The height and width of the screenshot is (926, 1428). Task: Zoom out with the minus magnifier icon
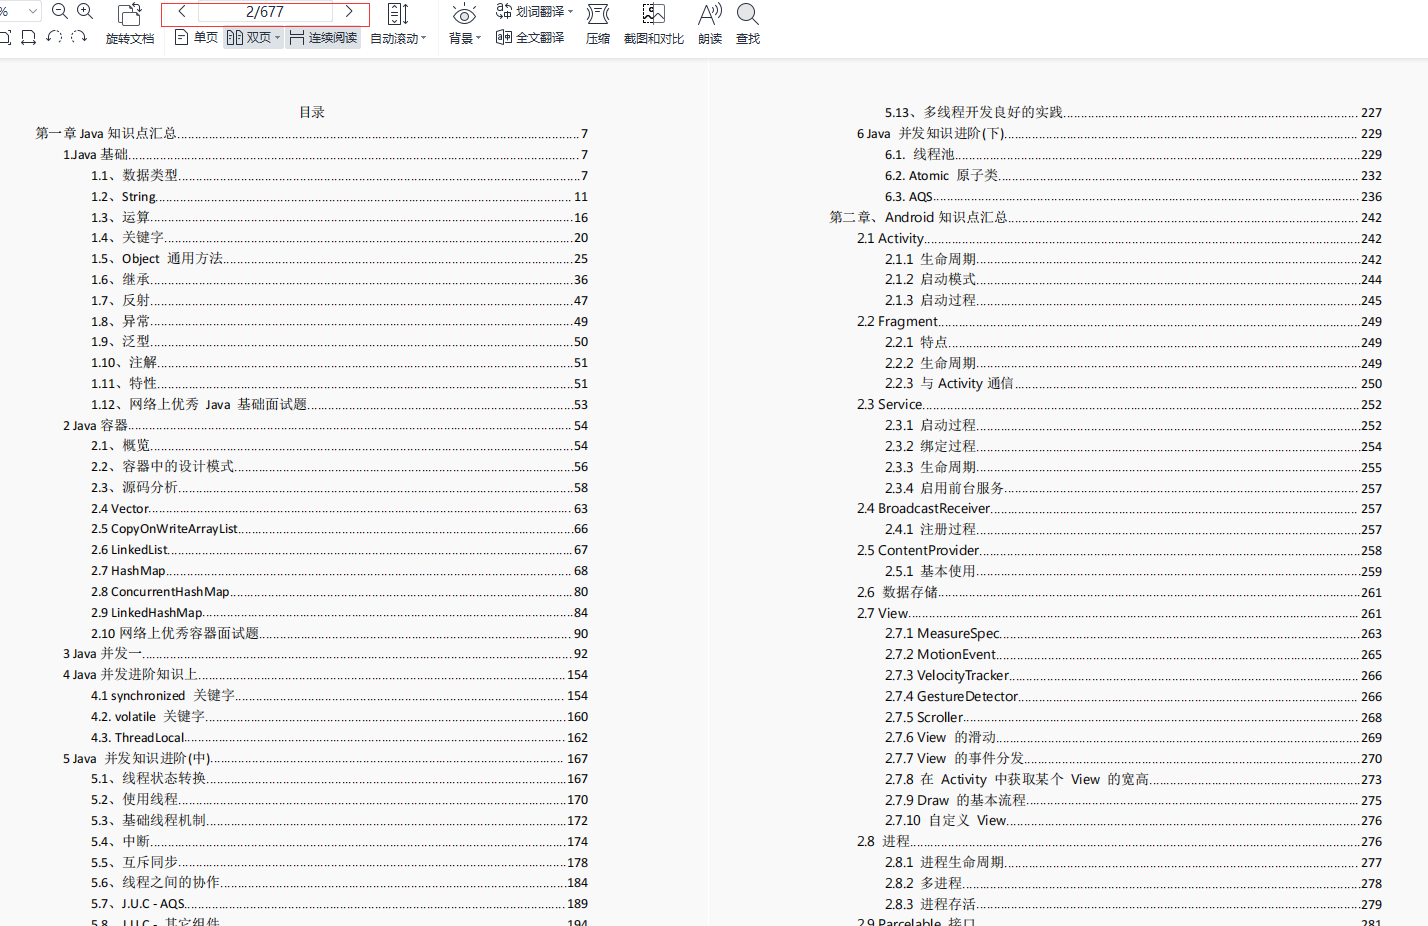click(59, 12)
